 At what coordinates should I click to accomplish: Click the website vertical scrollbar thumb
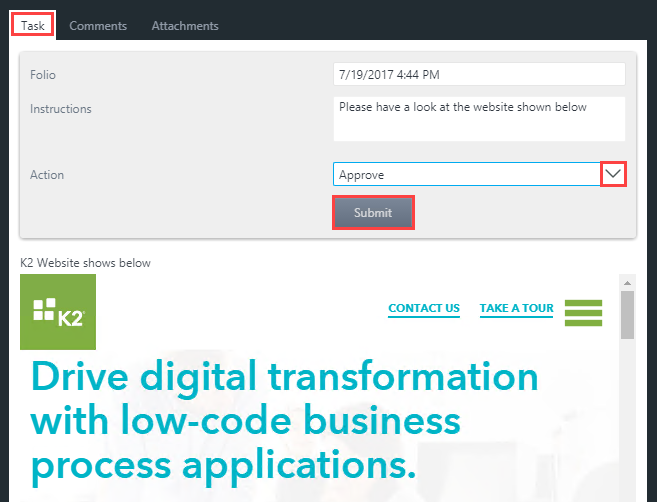pyautogui.click(x=627, y=315)
